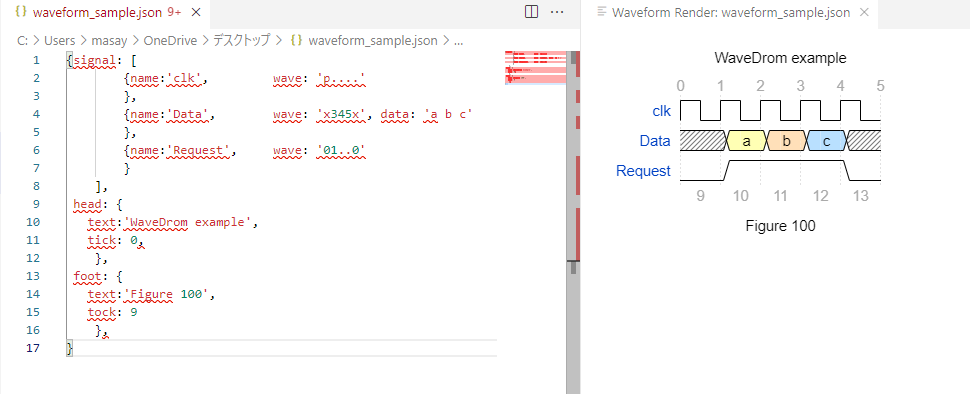Click the 'foot' key on line 13
The image size is (970, 394).
pyautogui.click(x=87, y=276)
